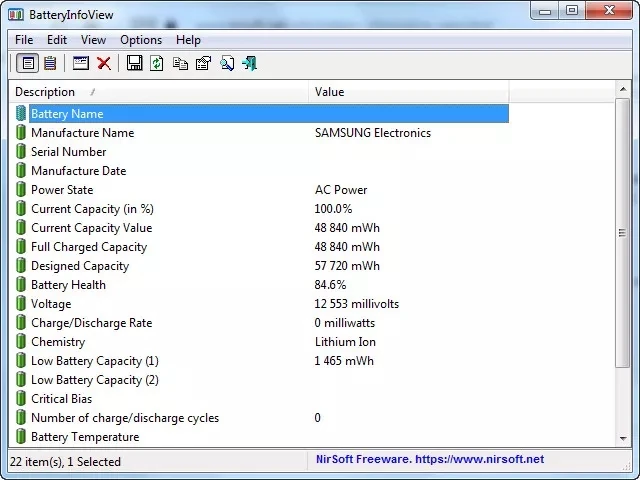Click battery icon beside Current Capacity (in %)
Viewport: 640px width, 480px height.
21,209
